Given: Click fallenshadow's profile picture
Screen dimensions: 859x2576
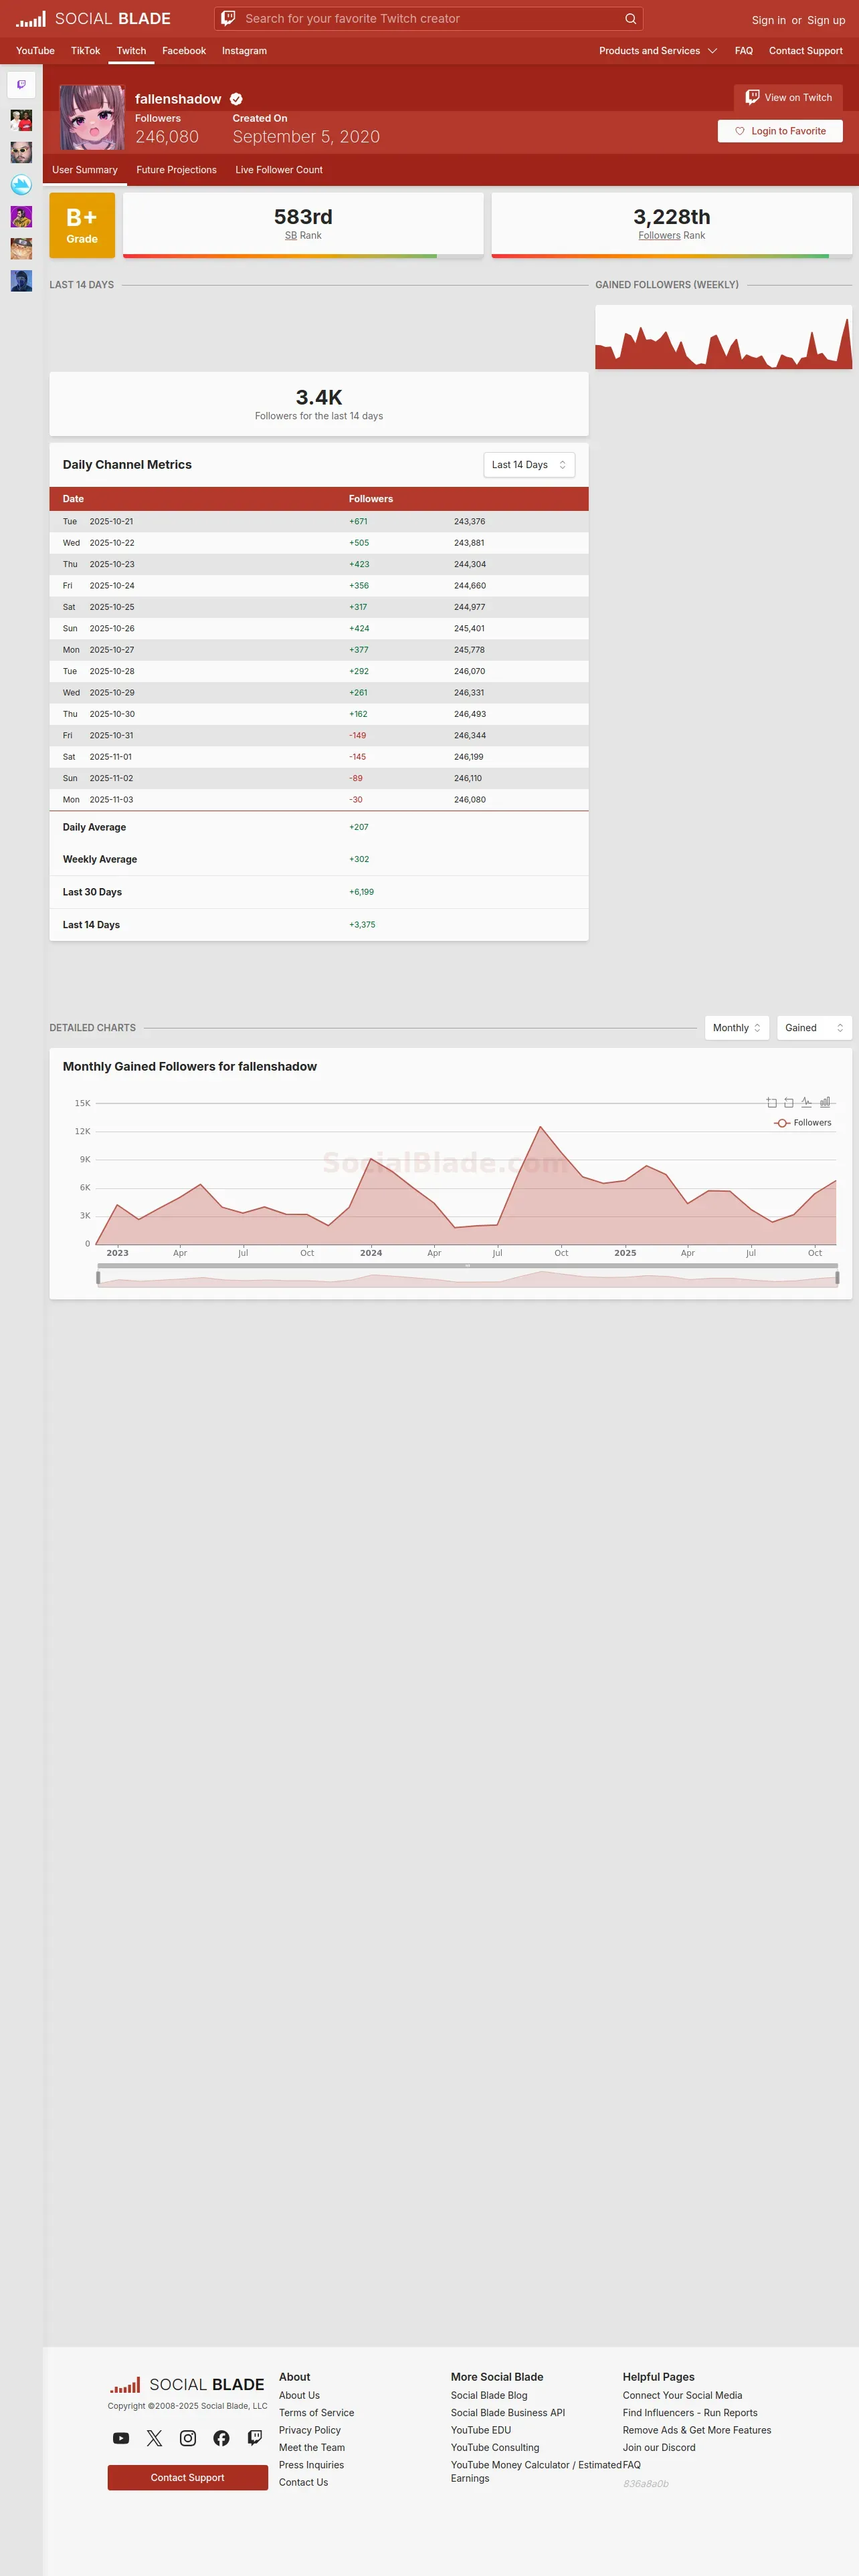Looking at the screenshot, I should 92,117.
